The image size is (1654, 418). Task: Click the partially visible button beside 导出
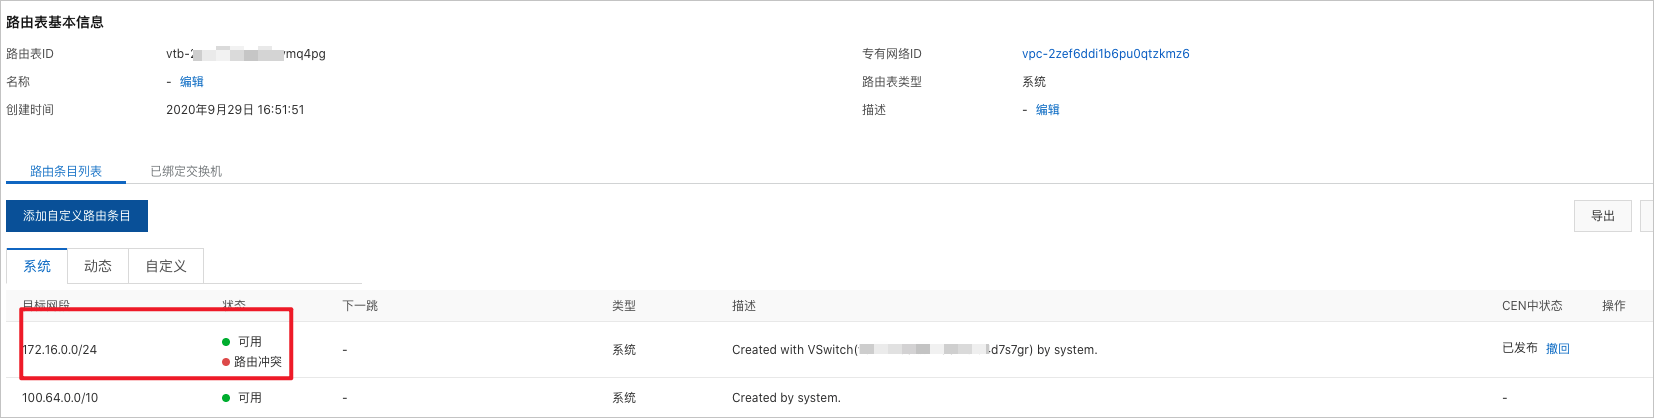click(x=1647, y=216)
